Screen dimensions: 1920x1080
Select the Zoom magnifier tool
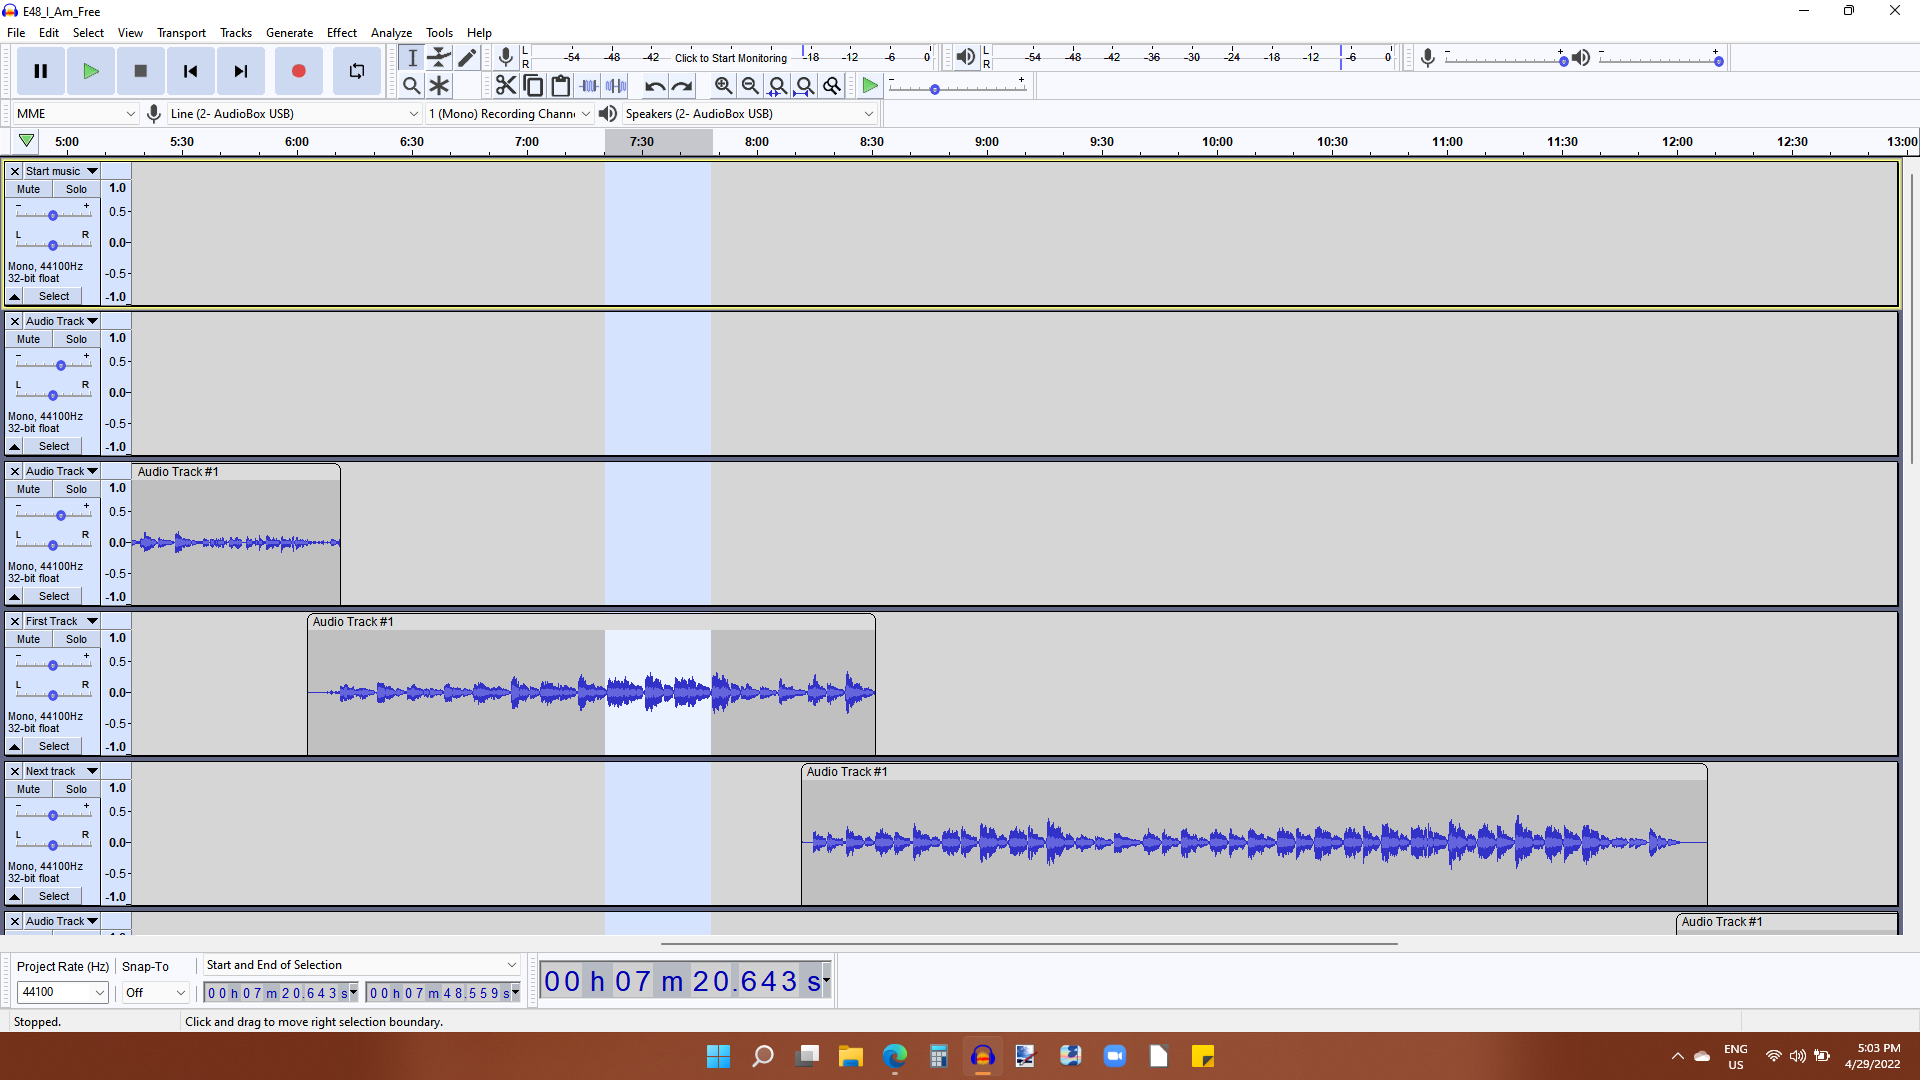pos(411,86)
